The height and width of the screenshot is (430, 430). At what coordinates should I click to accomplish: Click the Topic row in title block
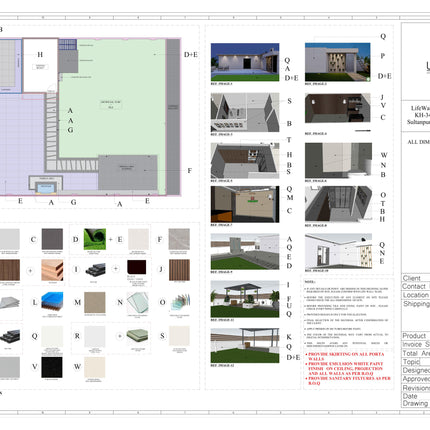pyautogui.click(x=416, y=362)
